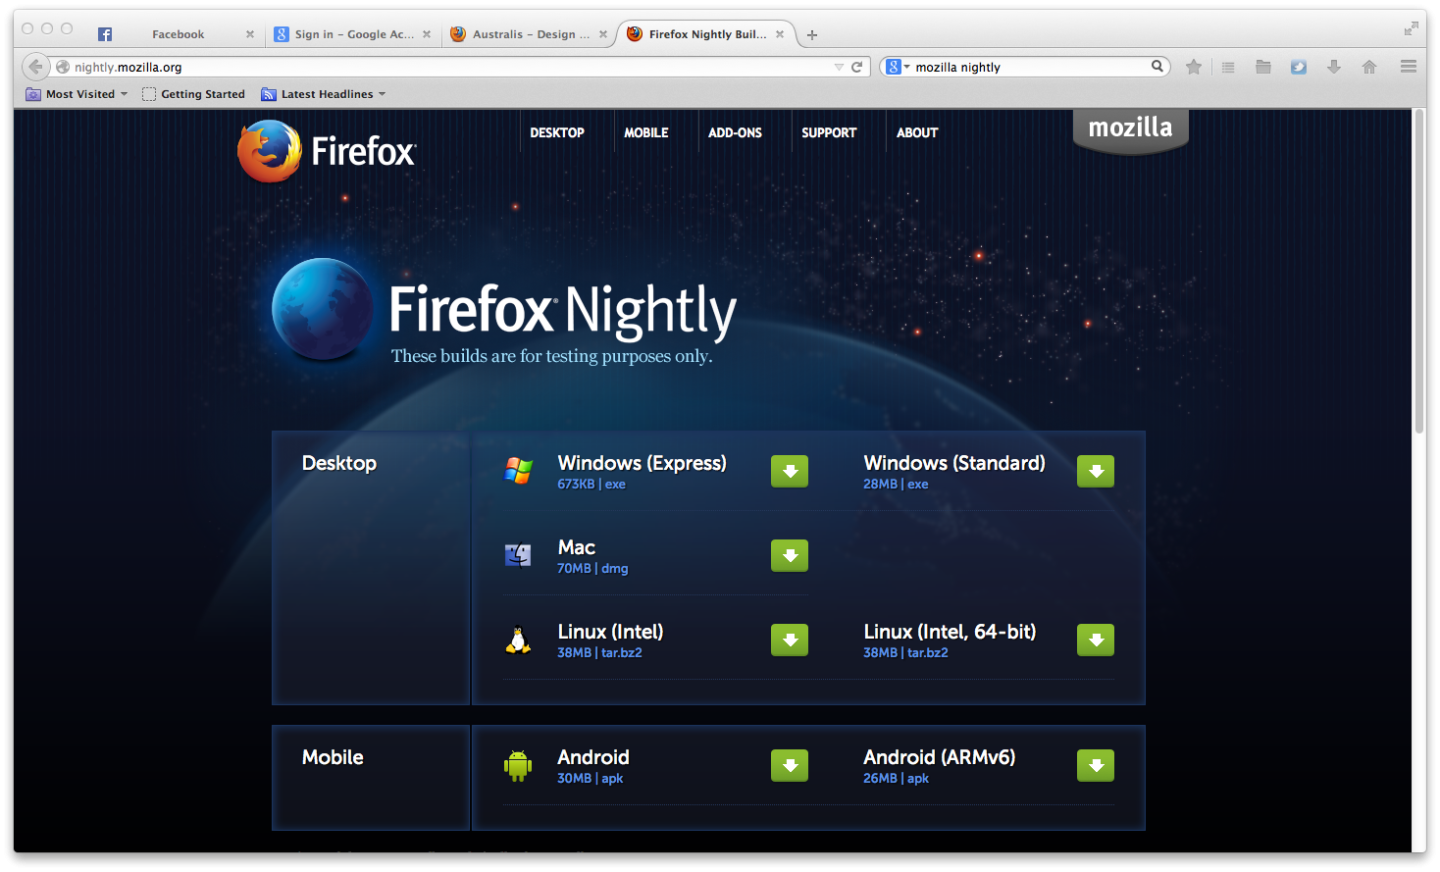Open the ADD-ONS navigation menu item

[x=735, y=131]
